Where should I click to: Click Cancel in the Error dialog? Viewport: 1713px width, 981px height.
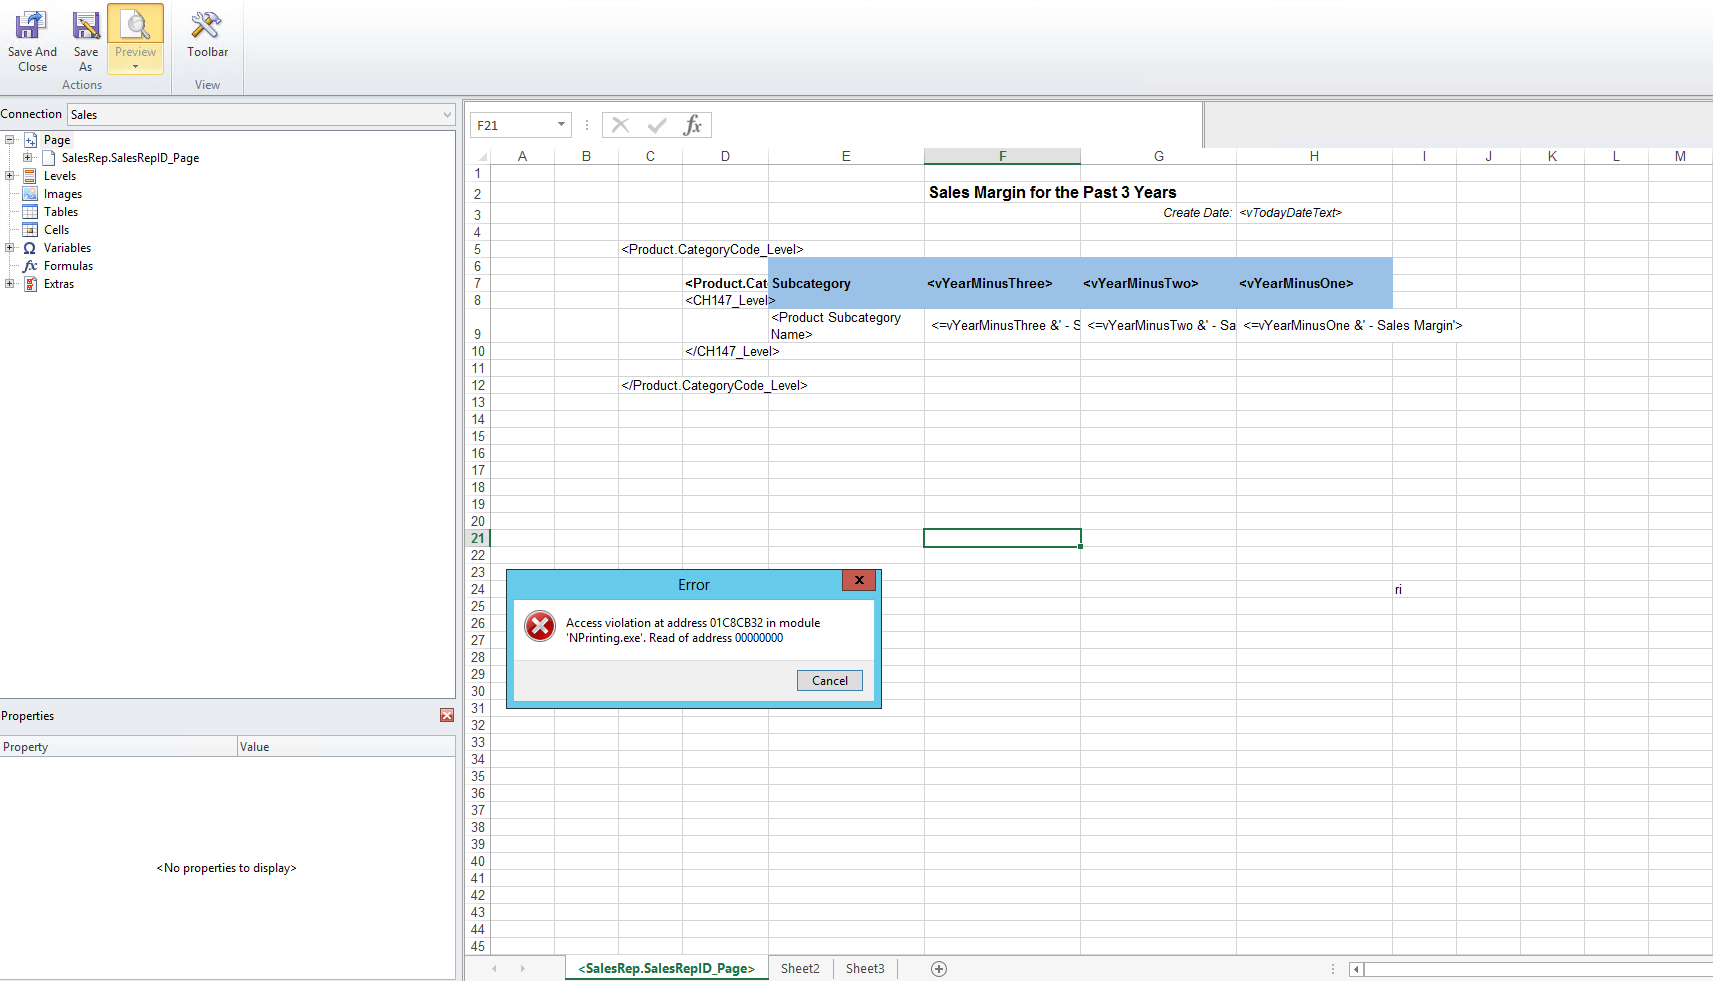click(830, 680)
